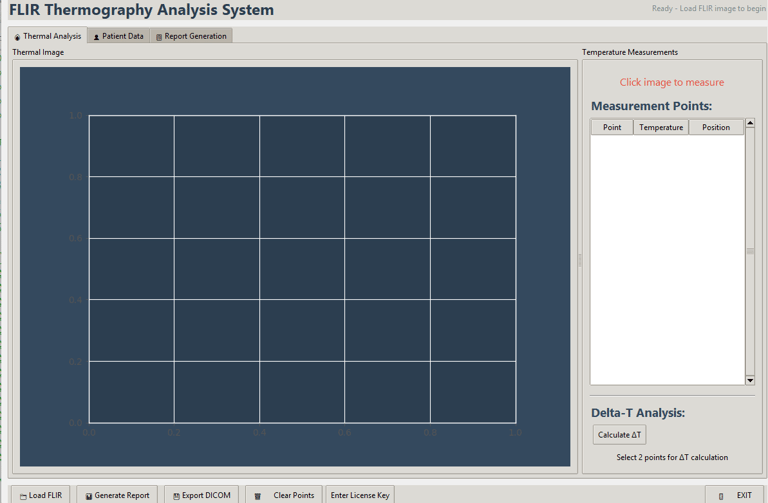Switch to the Thermal Analysis tab
768x503 pixels.
click(x=48, y=36)
